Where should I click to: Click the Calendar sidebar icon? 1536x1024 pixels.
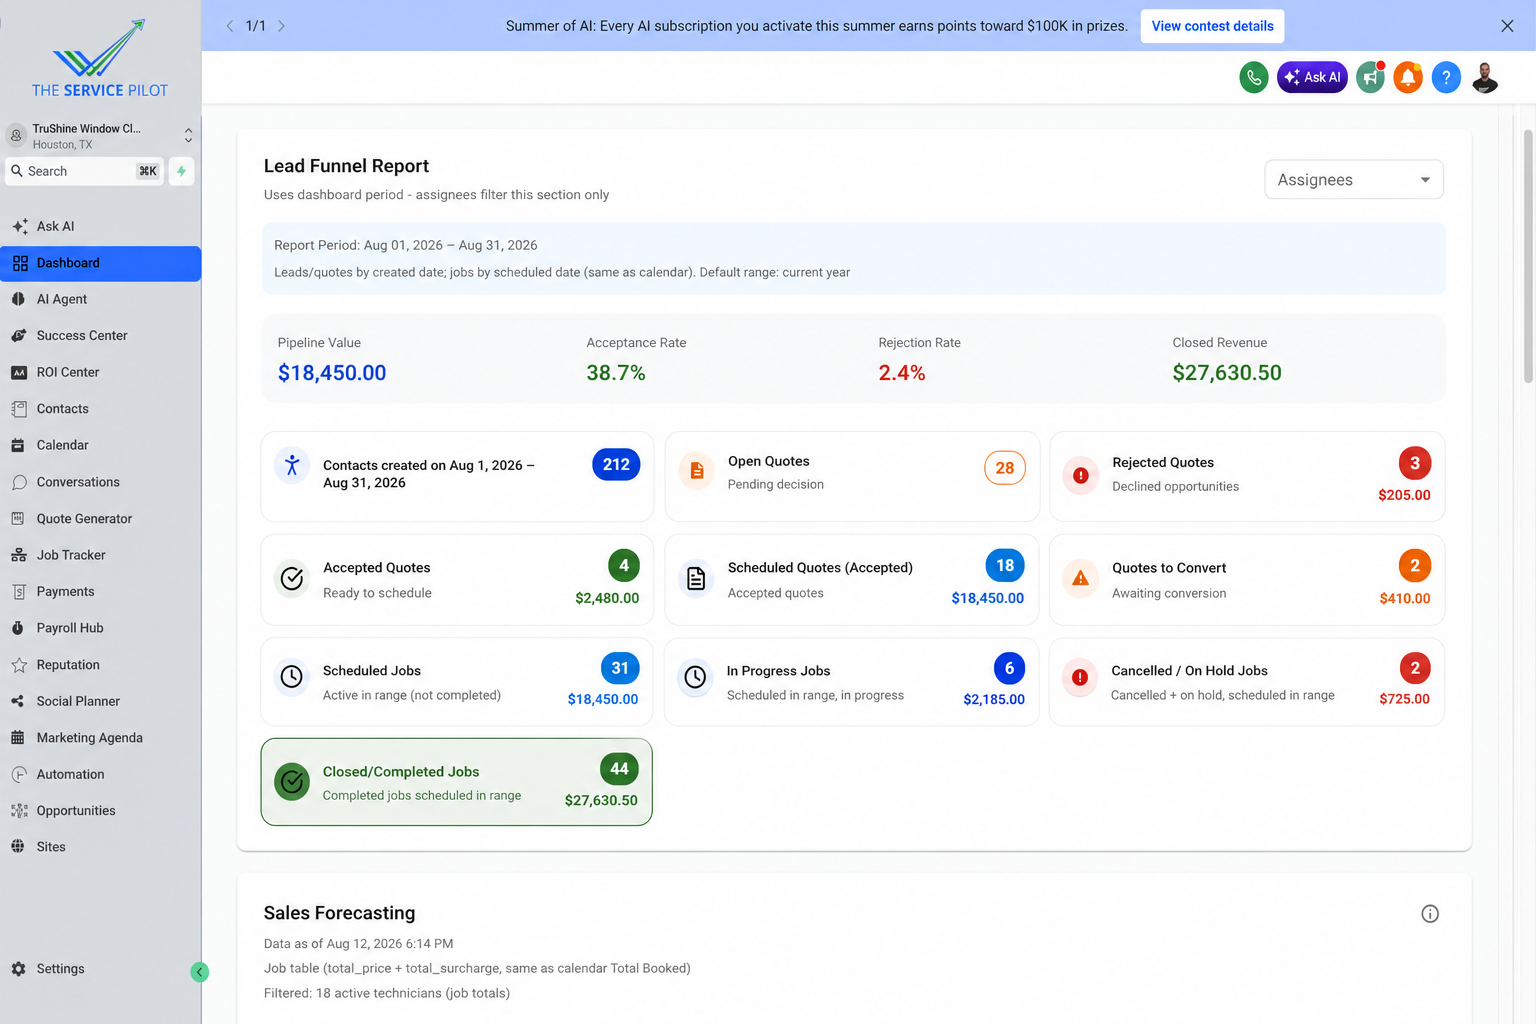pos(18,445)
